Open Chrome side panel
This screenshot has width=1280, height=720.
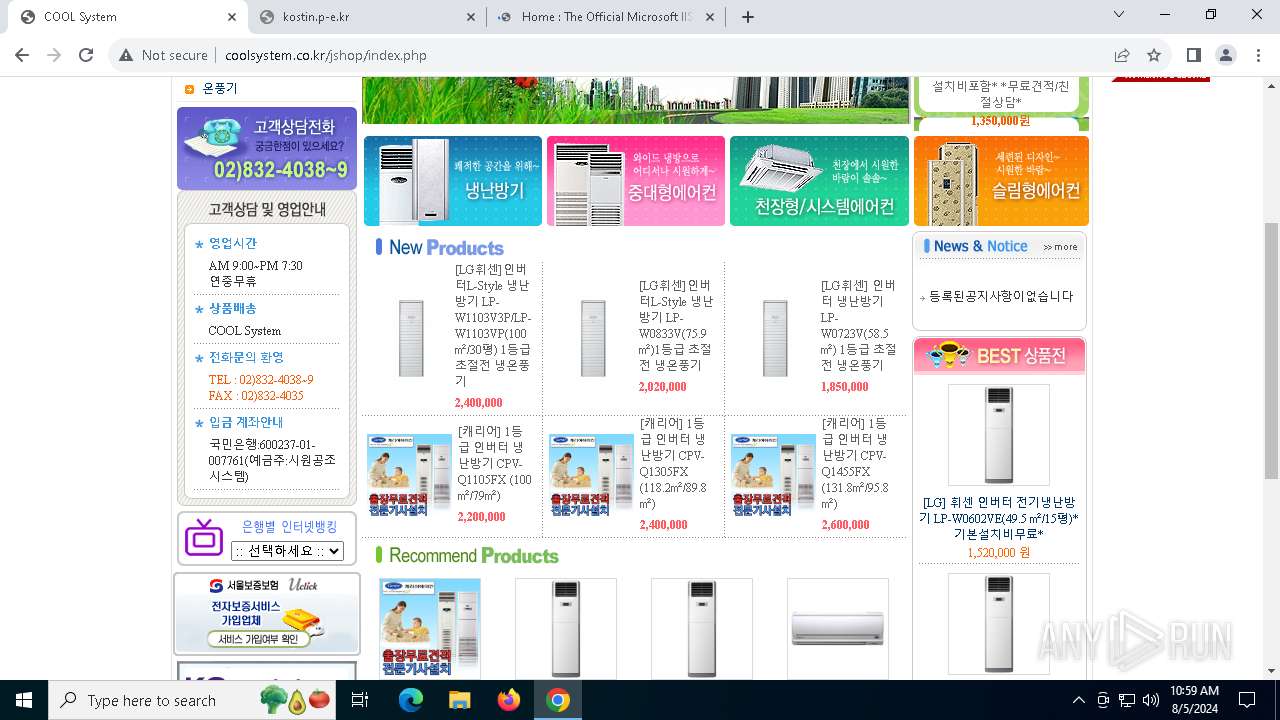[x=1193, y=55]
